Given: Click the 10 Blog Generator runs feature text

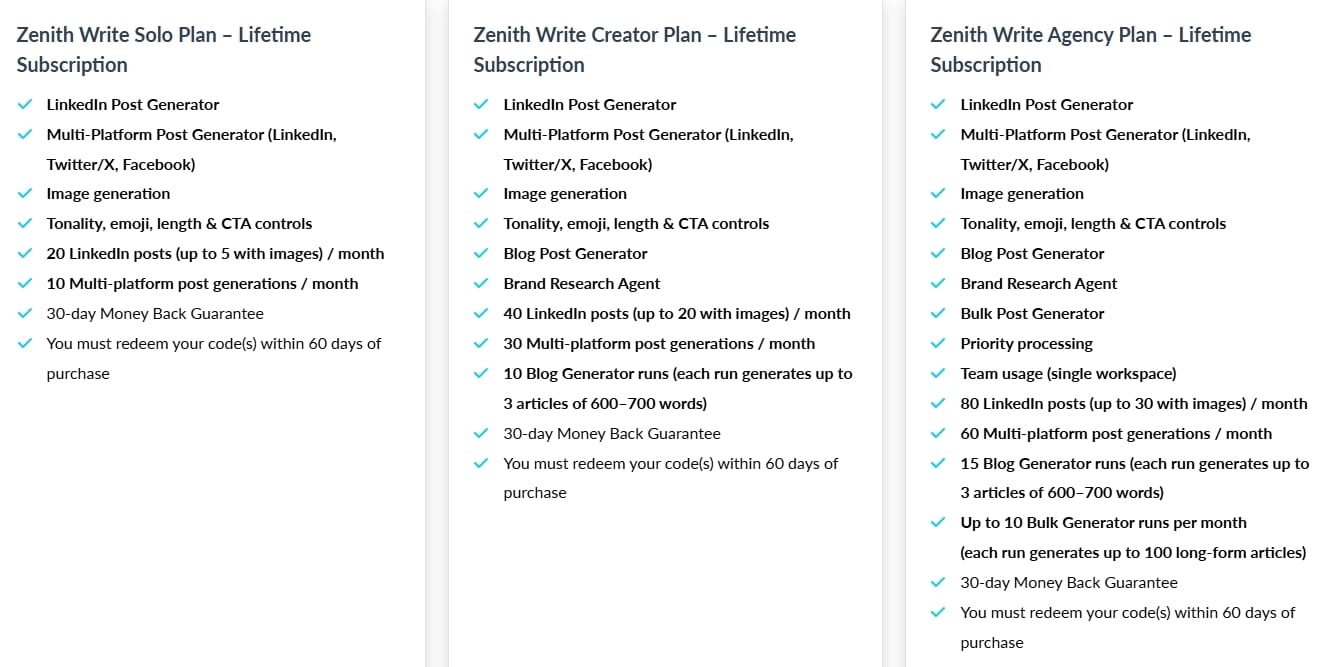Looking at the screenshot, I should point(678,374).
